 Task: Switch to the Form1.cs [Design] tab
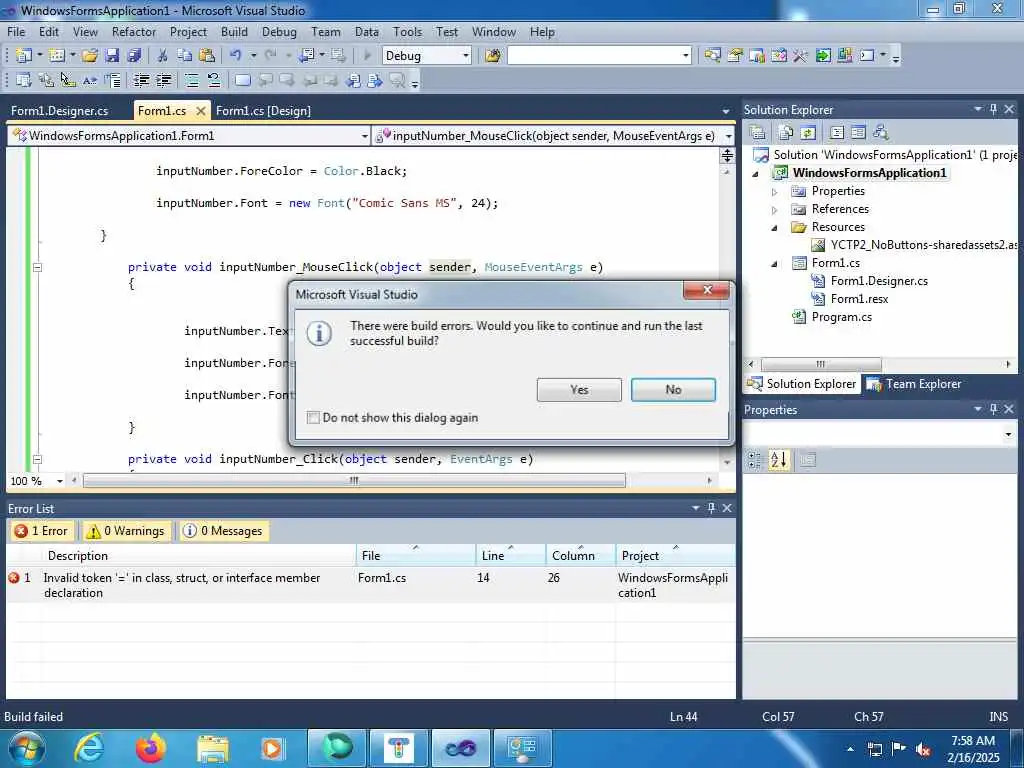pyautogui.click(x=263, y=110)
